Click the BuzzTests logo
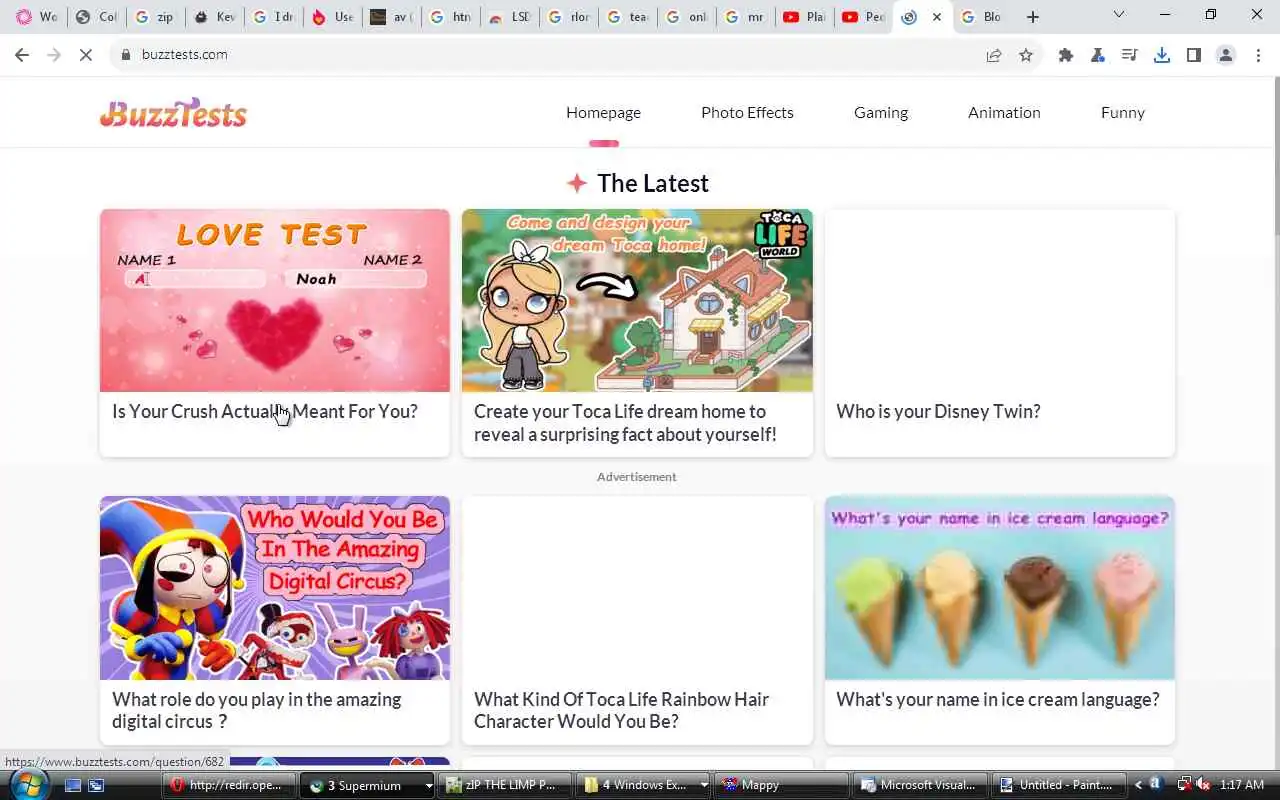1280x800 pixels. click(x=173, y=113)
